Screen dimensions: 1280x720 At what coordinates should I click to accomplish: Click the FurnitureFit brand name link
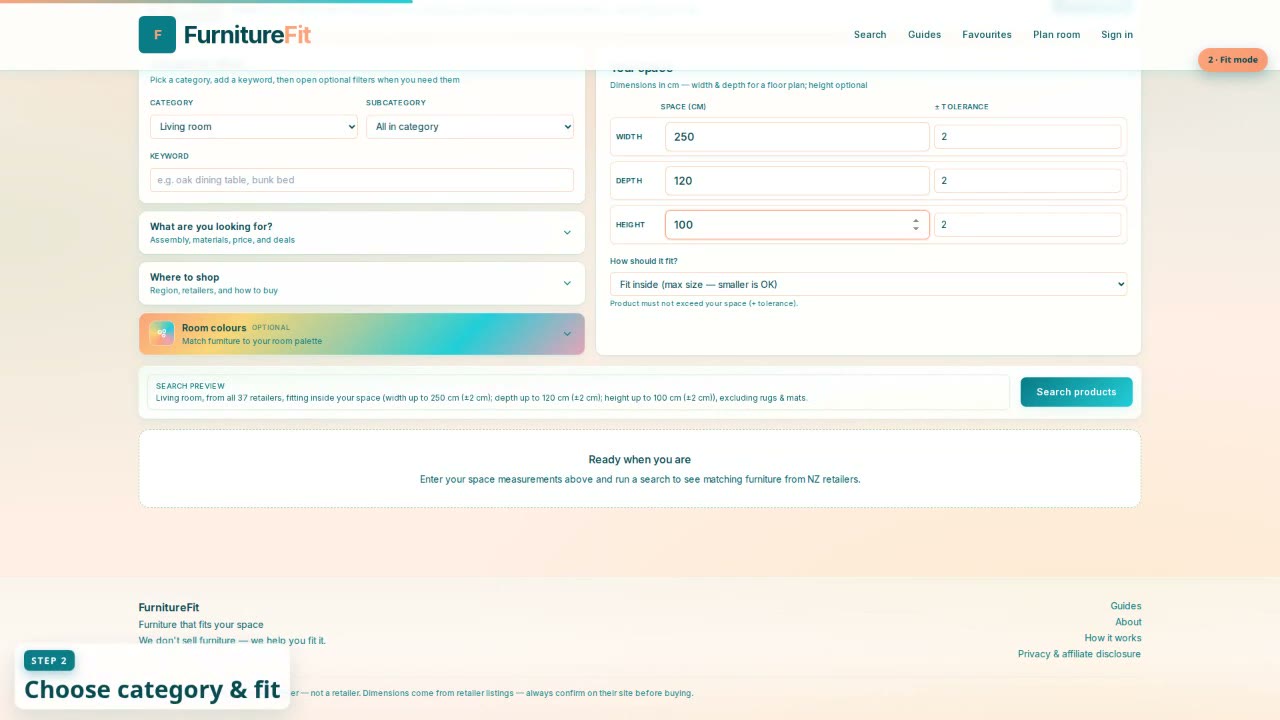(247, 35)
